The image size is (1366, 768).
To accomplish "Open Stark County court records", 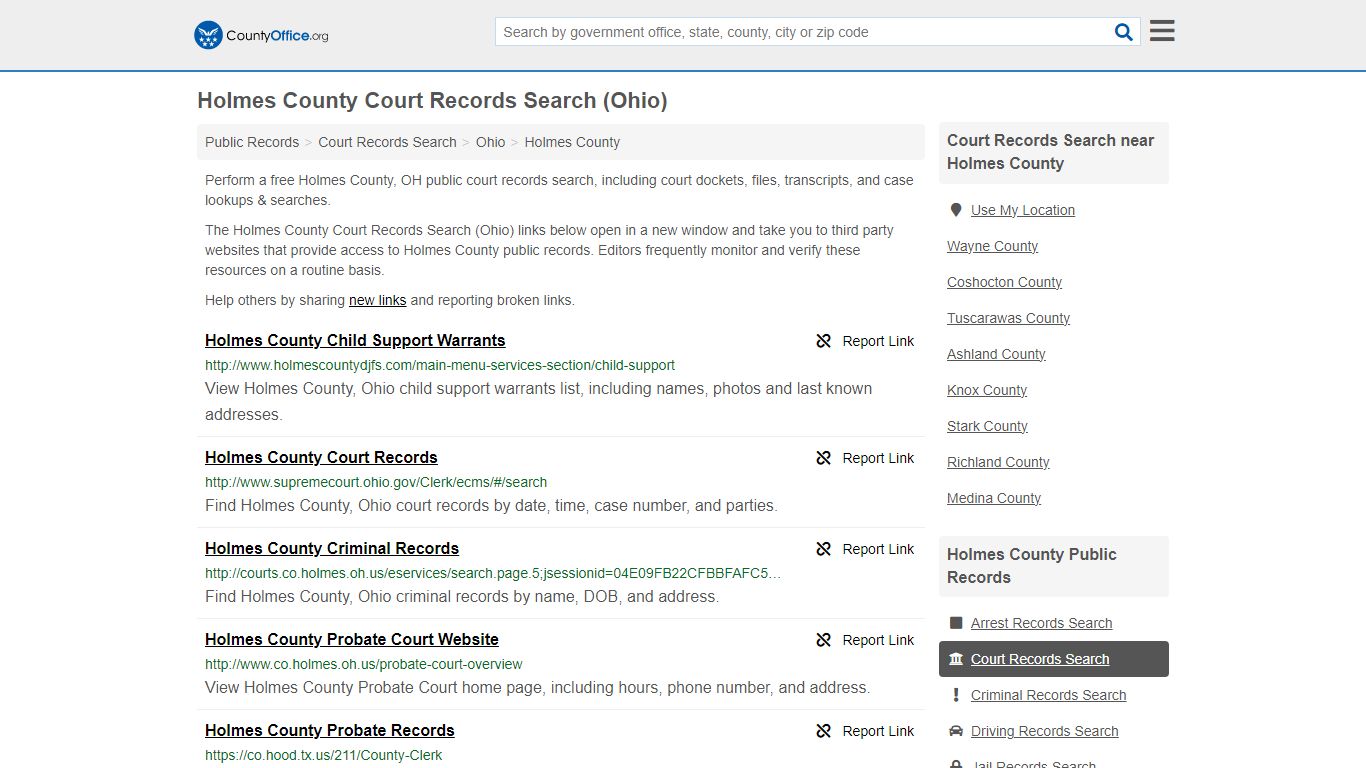I will pyautogui.click(x=987, y=426).
